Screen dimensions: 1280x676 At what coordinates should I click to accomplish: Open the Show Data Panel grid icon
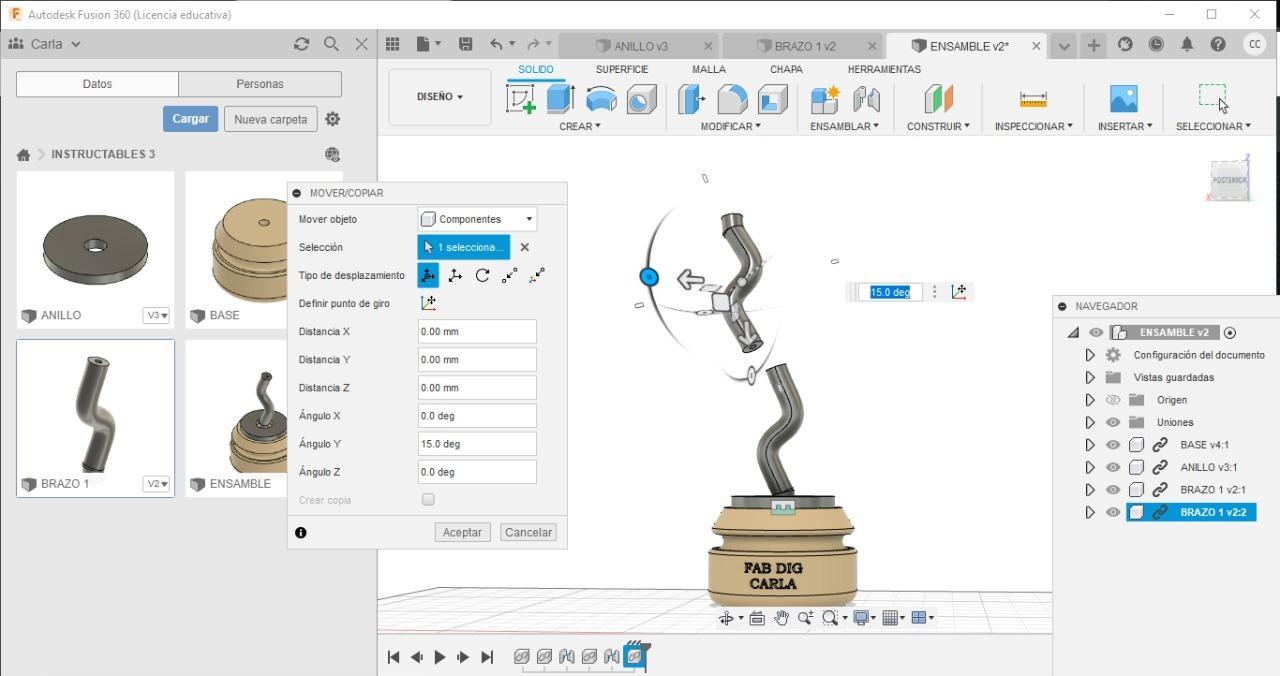click(393, 44)
